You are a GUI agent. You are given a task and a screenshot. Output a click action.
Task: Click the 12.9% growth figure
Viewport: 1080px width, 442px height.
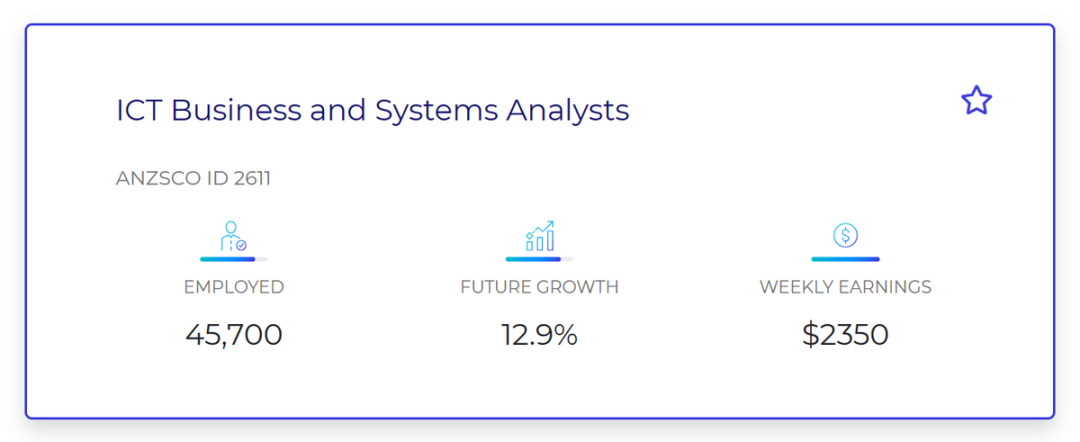[x=539, y=335]
